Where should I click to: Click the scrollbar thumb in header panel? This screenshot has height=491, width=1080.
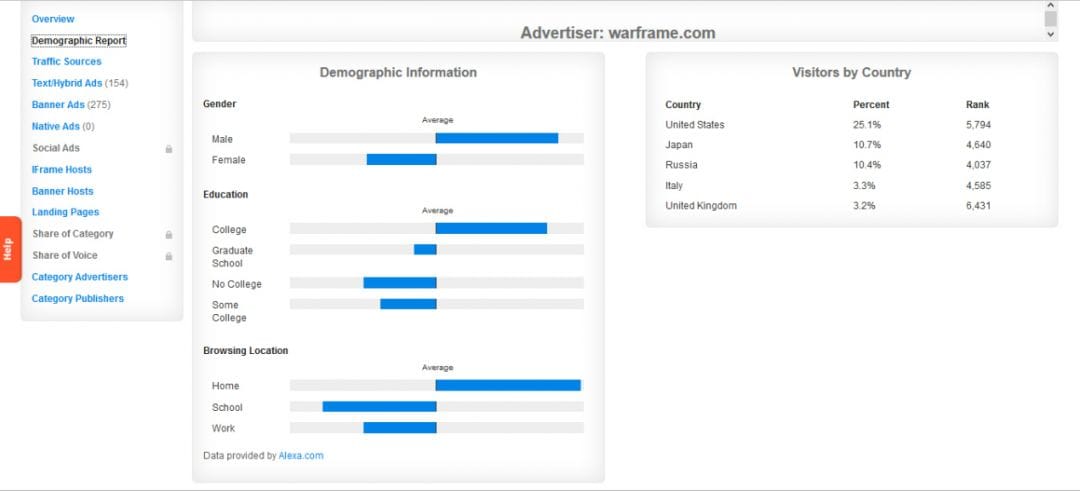click(x=1050, y=19)
